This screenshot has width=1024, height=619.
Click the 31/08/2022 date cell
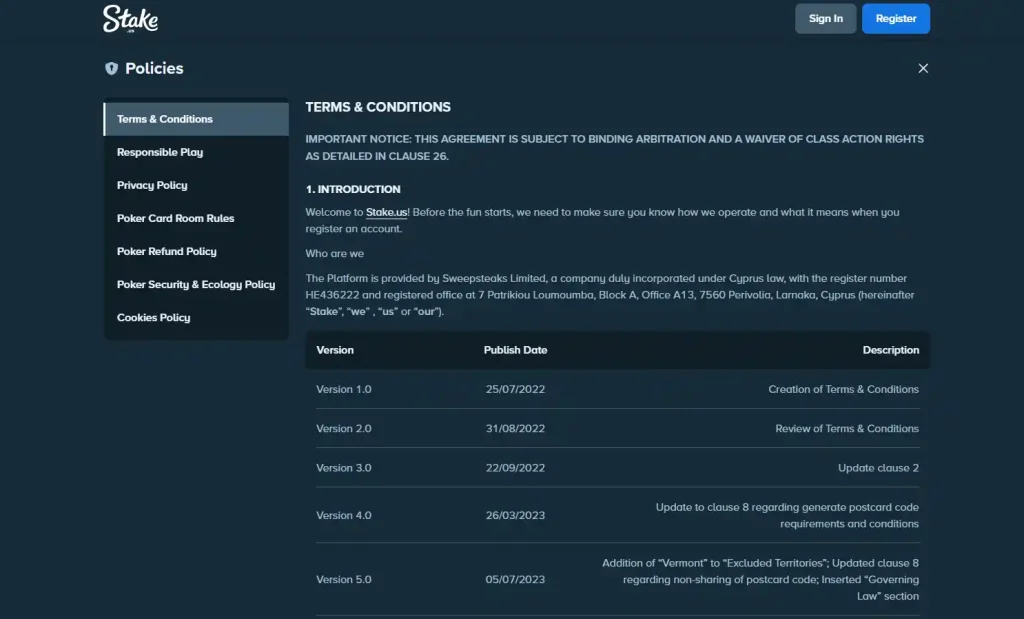point(515,428)
